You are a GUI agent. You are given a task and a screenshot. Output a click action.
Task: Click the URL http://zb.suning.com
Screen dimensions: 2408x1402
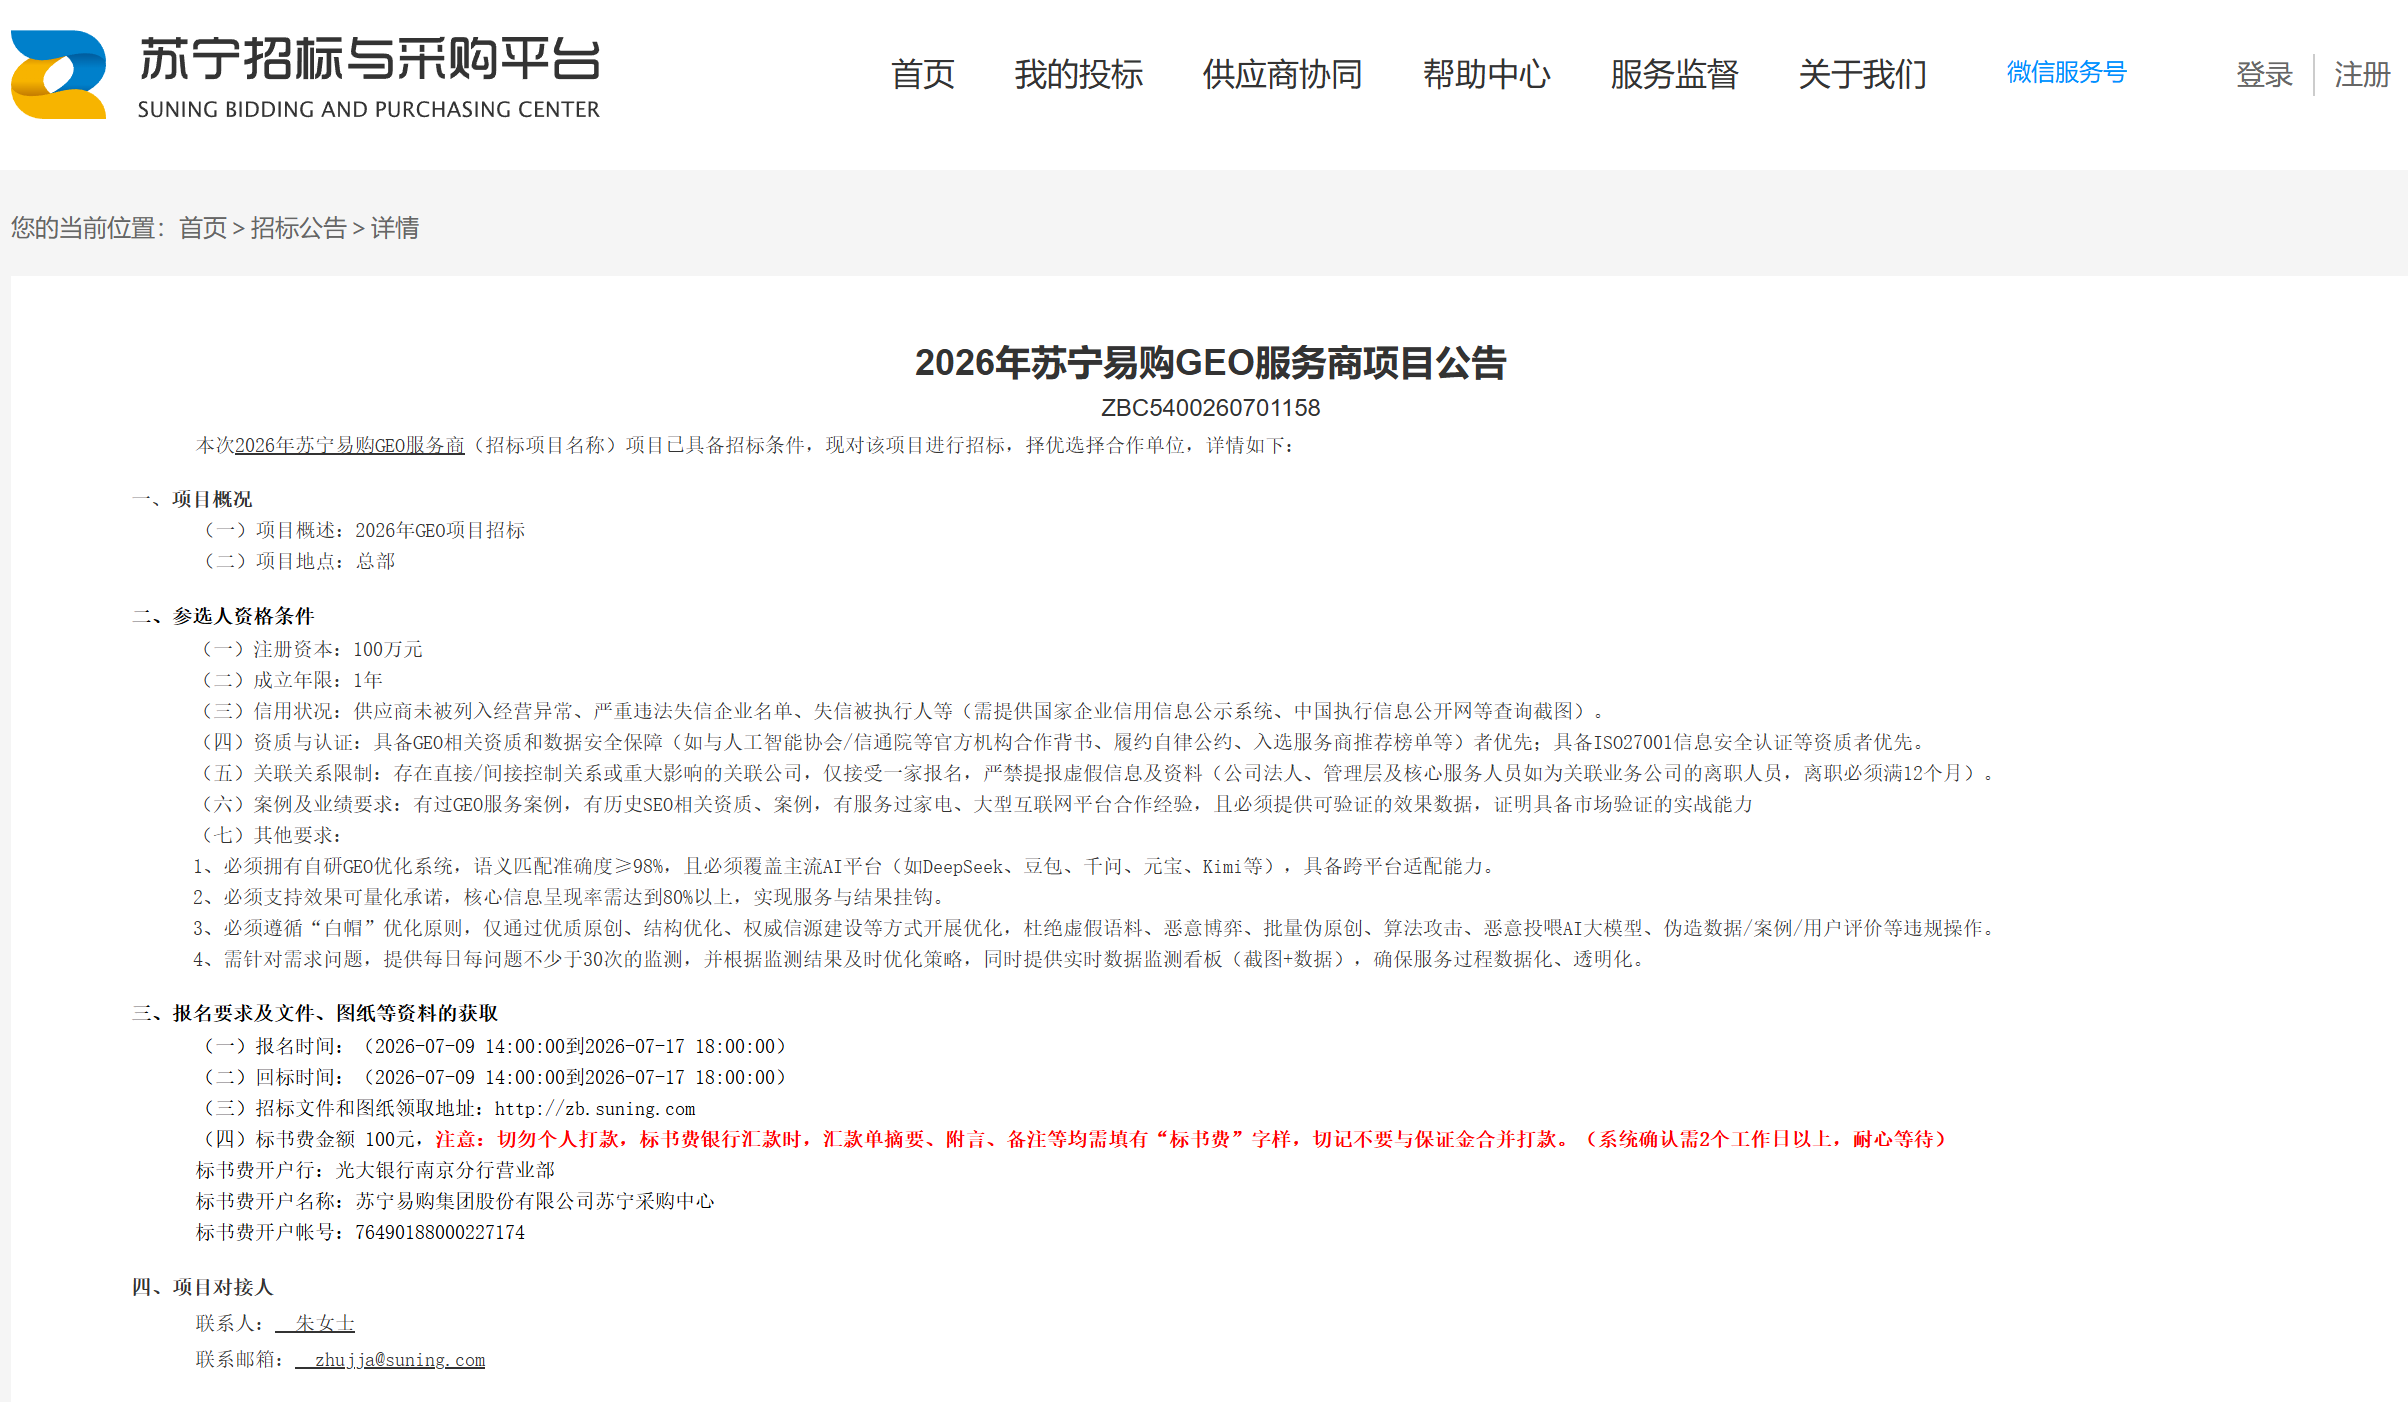595,1109
